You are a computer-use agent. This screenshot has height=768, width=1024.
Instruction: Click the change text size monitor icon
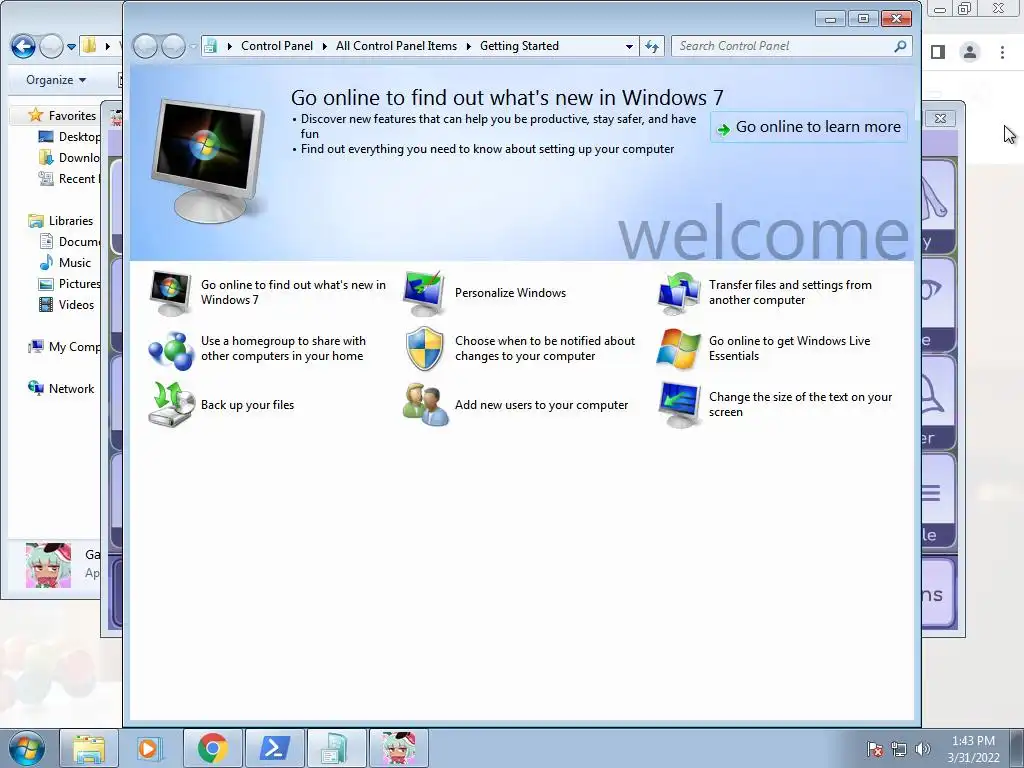pos(680,405)
